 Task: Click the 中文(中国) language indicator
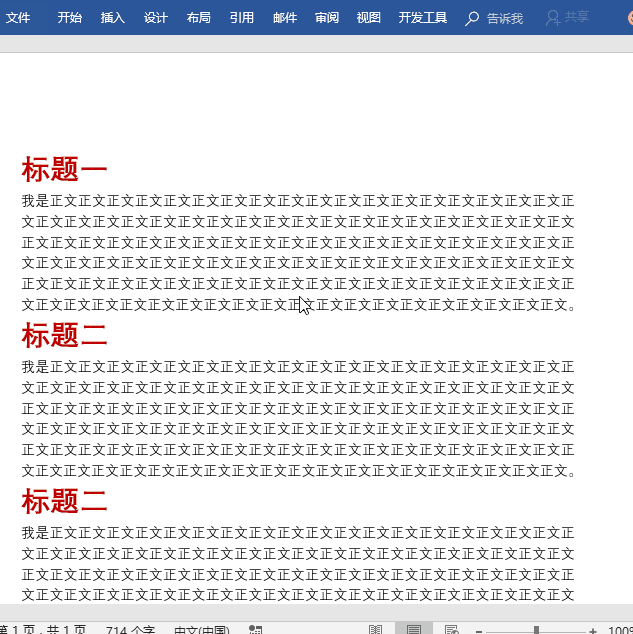click(x=202, y=630)
